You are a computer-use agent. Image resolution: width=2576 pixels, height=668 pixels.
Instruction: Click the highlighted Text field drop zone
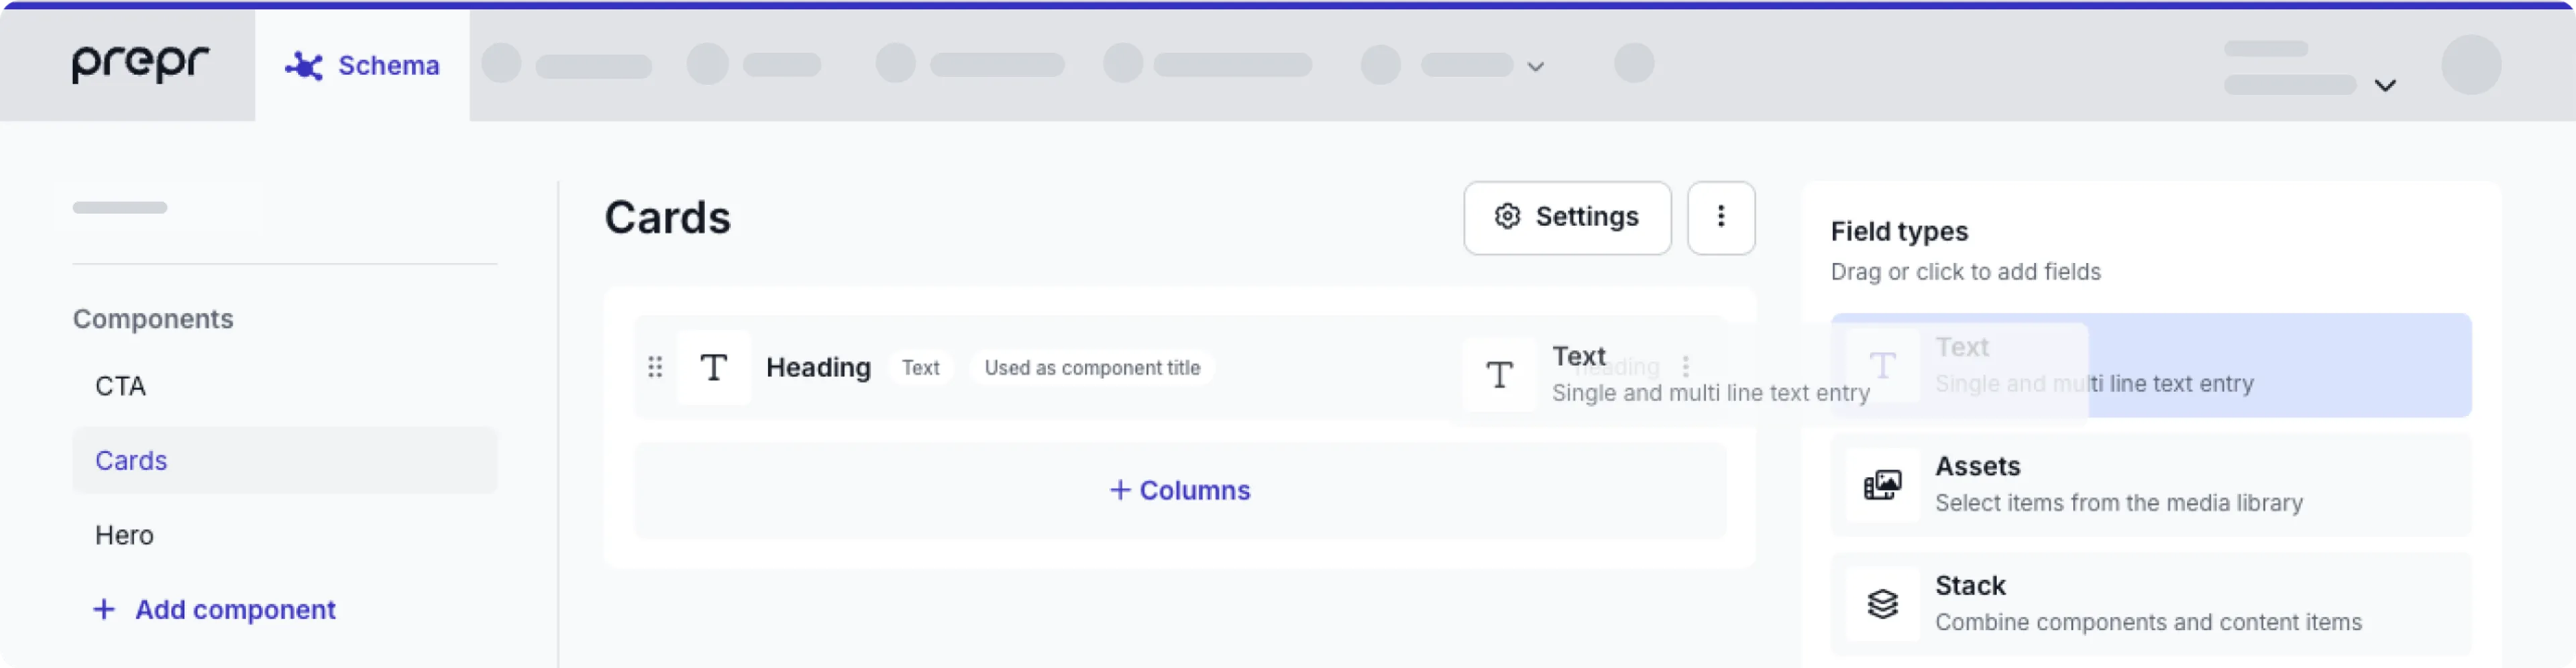click(2150, 364)
